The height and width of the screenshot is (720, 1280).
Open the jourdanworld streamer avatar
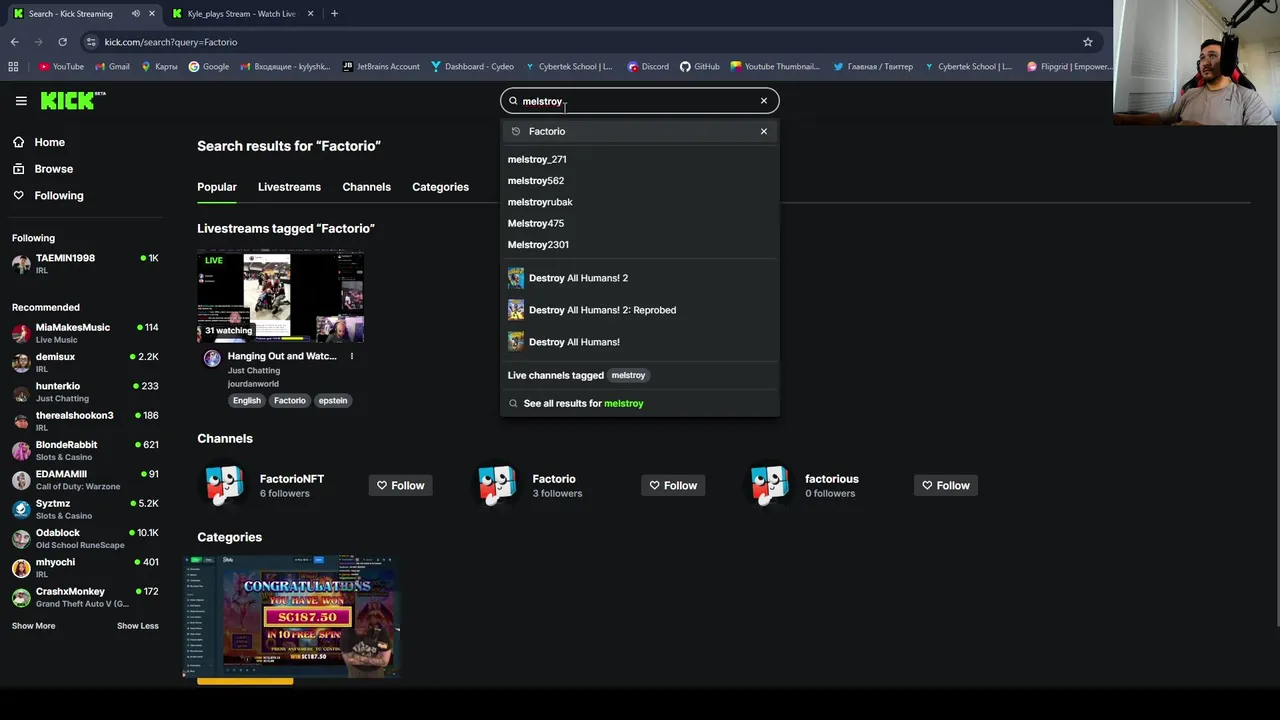[212, 358]
